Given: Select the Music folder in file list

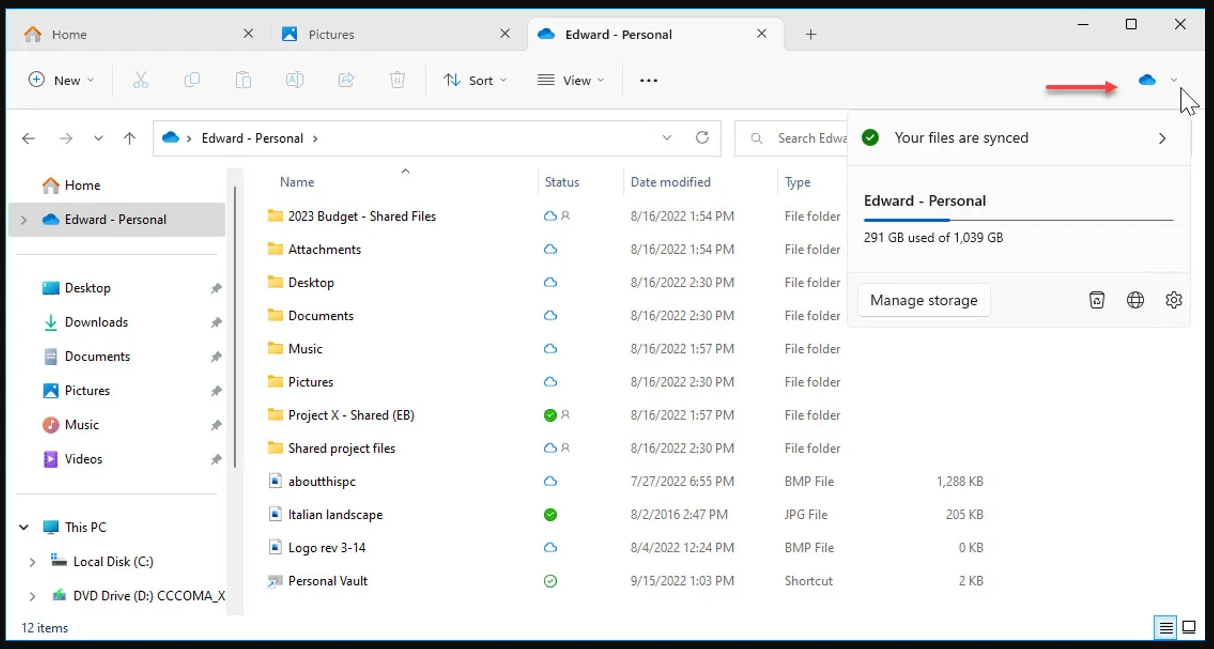Looking at the screenshot, I should click(305, 349).
